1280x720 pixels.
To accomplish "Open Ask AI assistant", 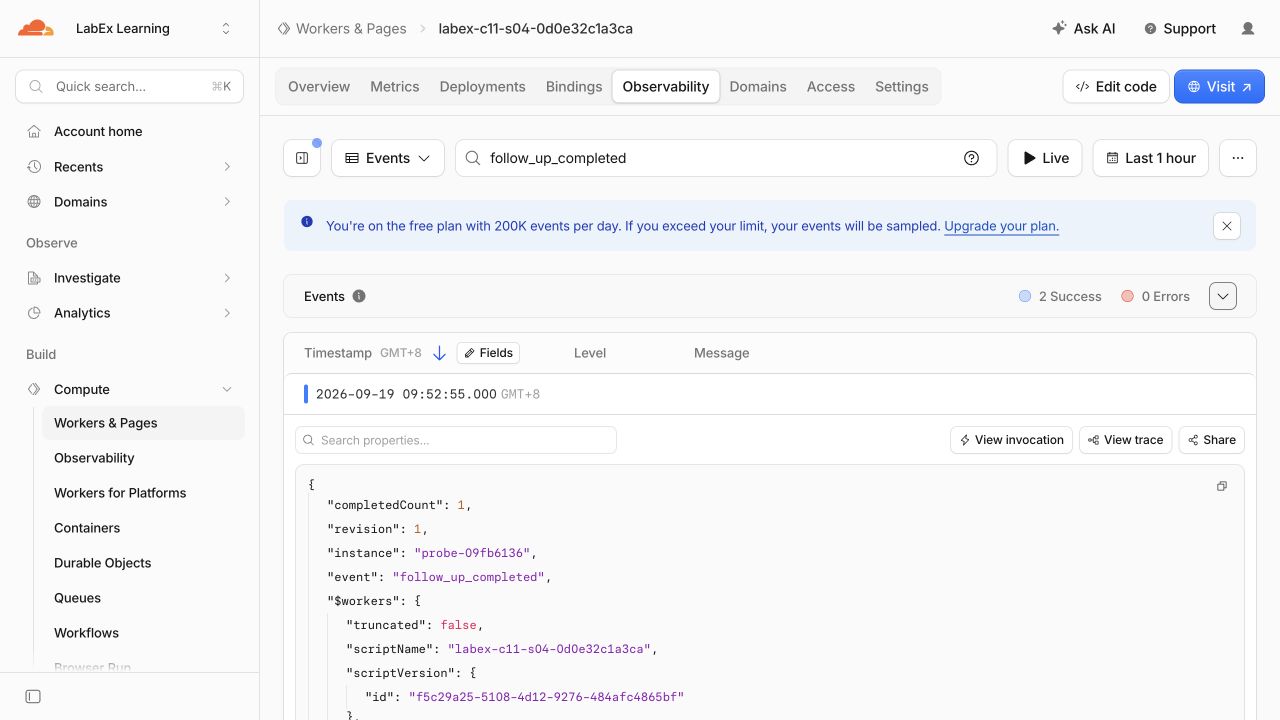I will (1084, 29).
